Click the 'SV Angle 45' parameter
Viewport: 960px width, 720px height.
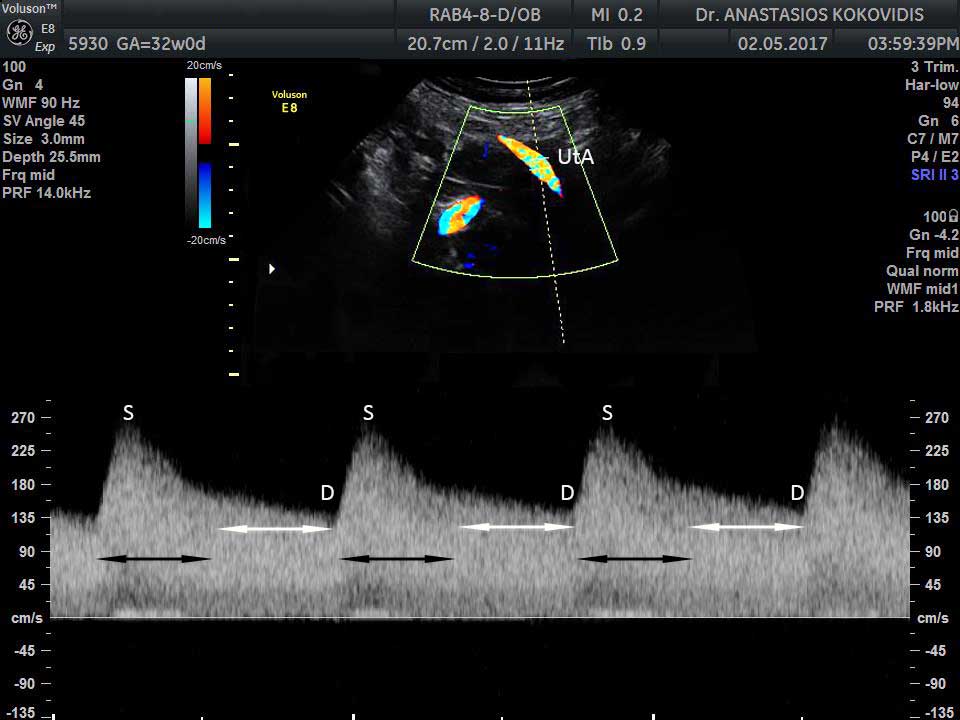tap(43, 121)
